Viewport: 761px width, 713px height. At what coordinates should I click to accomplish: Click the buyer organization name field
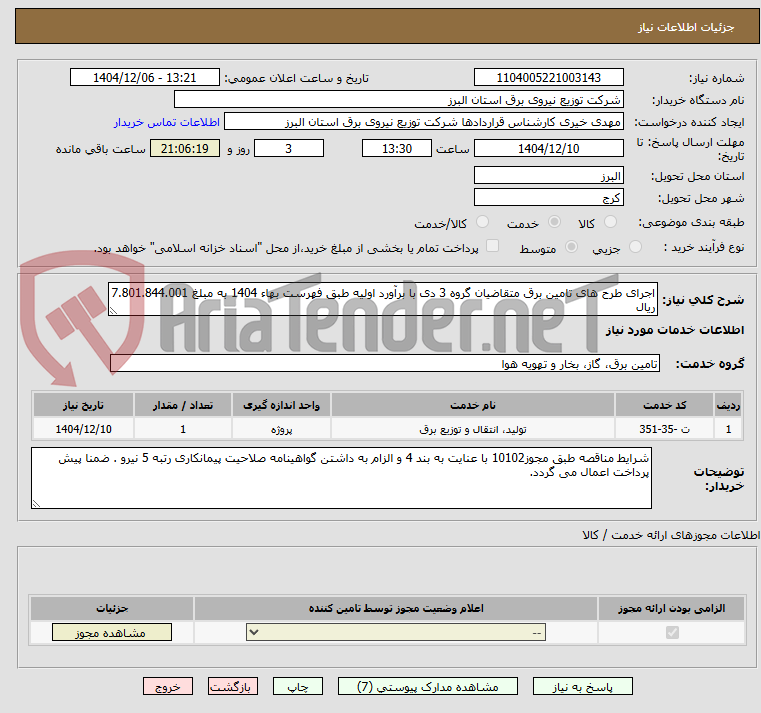398,100
